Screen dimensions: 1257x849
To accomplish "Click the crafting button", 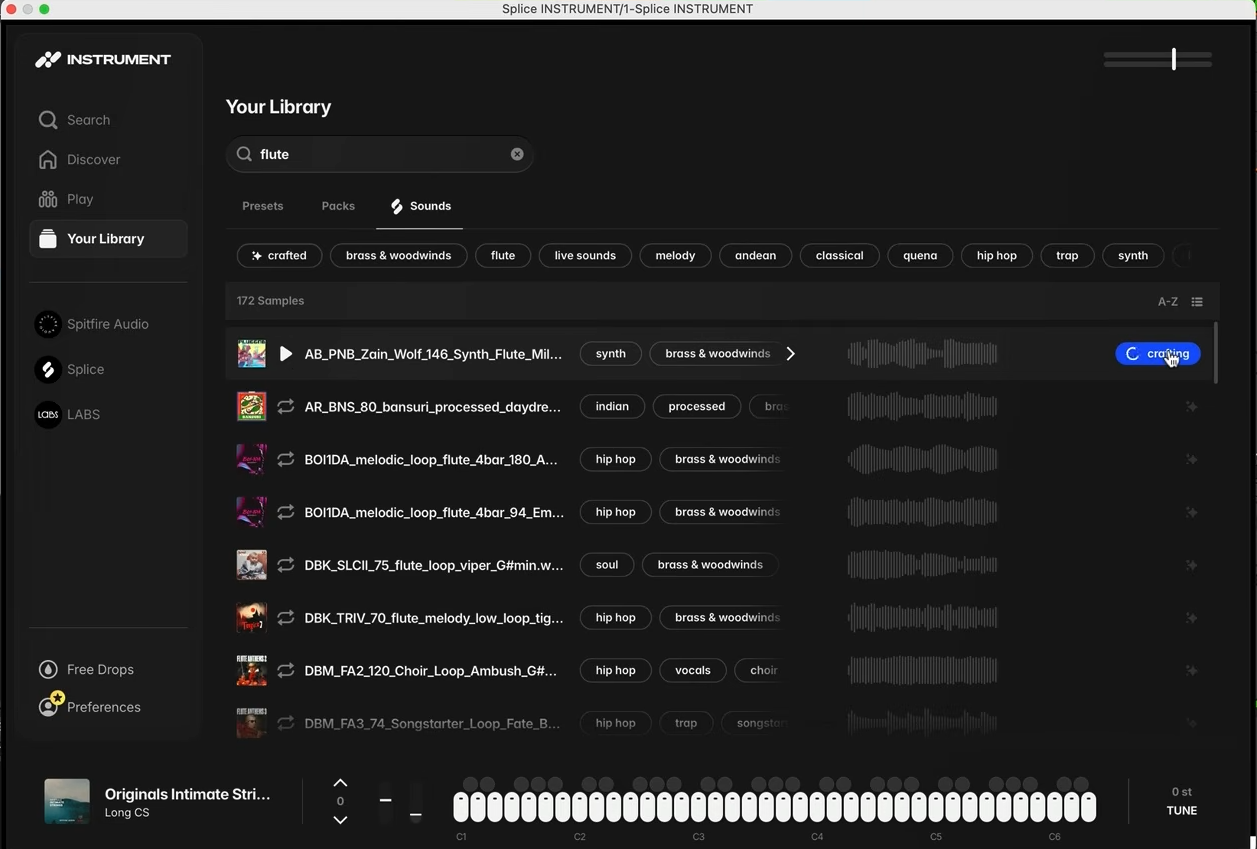I will click(x=1158, y=354).
